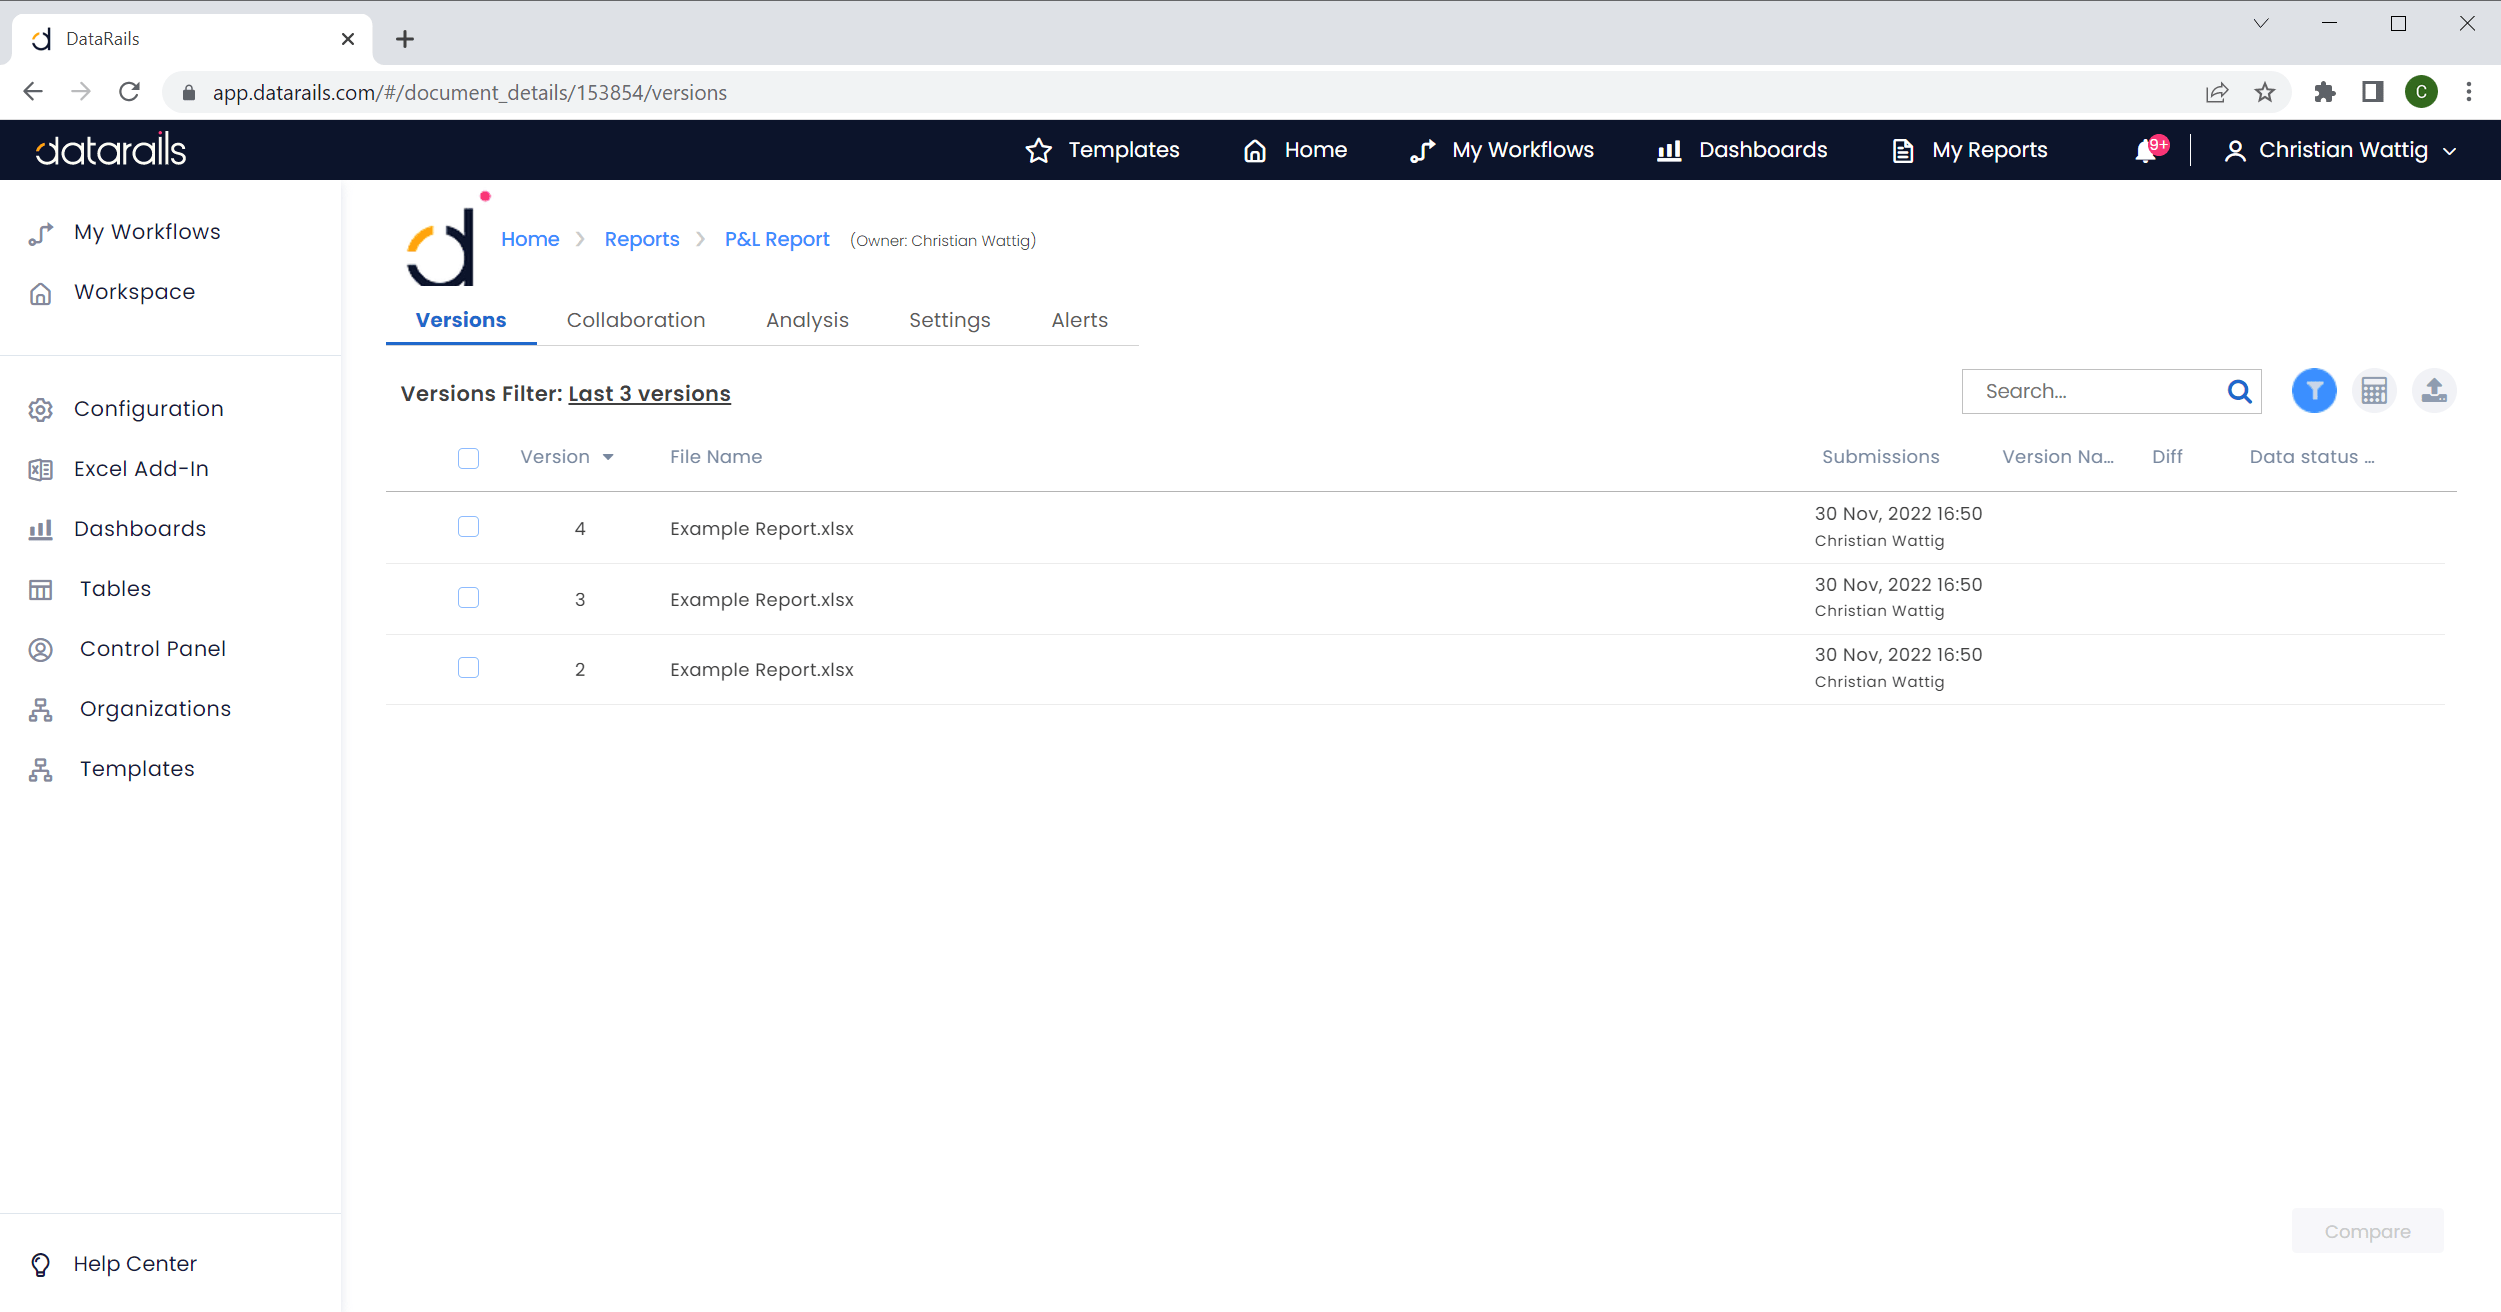The width and height of the screenshot is (2501, 1312).
Task: Go to Reports breadcrumb link
Action: tap(641, 240)
